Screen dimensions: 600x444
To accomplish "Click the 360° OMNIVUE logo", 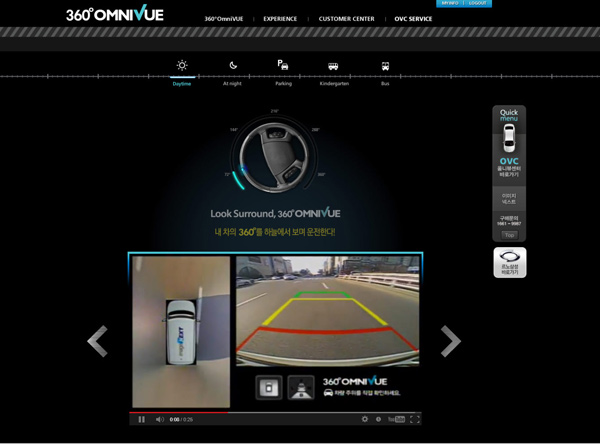I will pos(115,13).
